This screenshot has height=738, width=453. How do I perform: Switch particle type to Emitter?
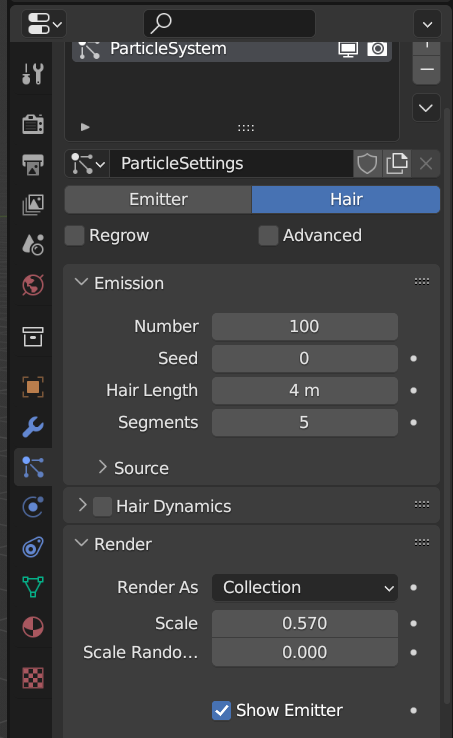pos(158,200)
